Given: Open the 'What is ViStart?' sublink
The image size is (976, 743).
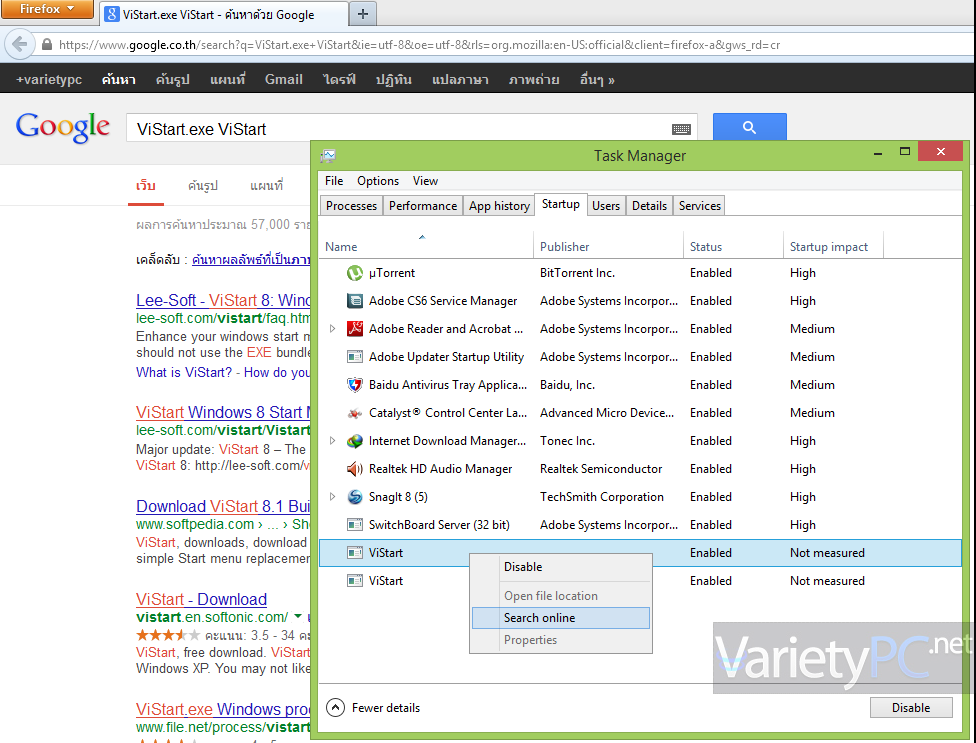Looking at the screenshot, I should click(184, 372).
